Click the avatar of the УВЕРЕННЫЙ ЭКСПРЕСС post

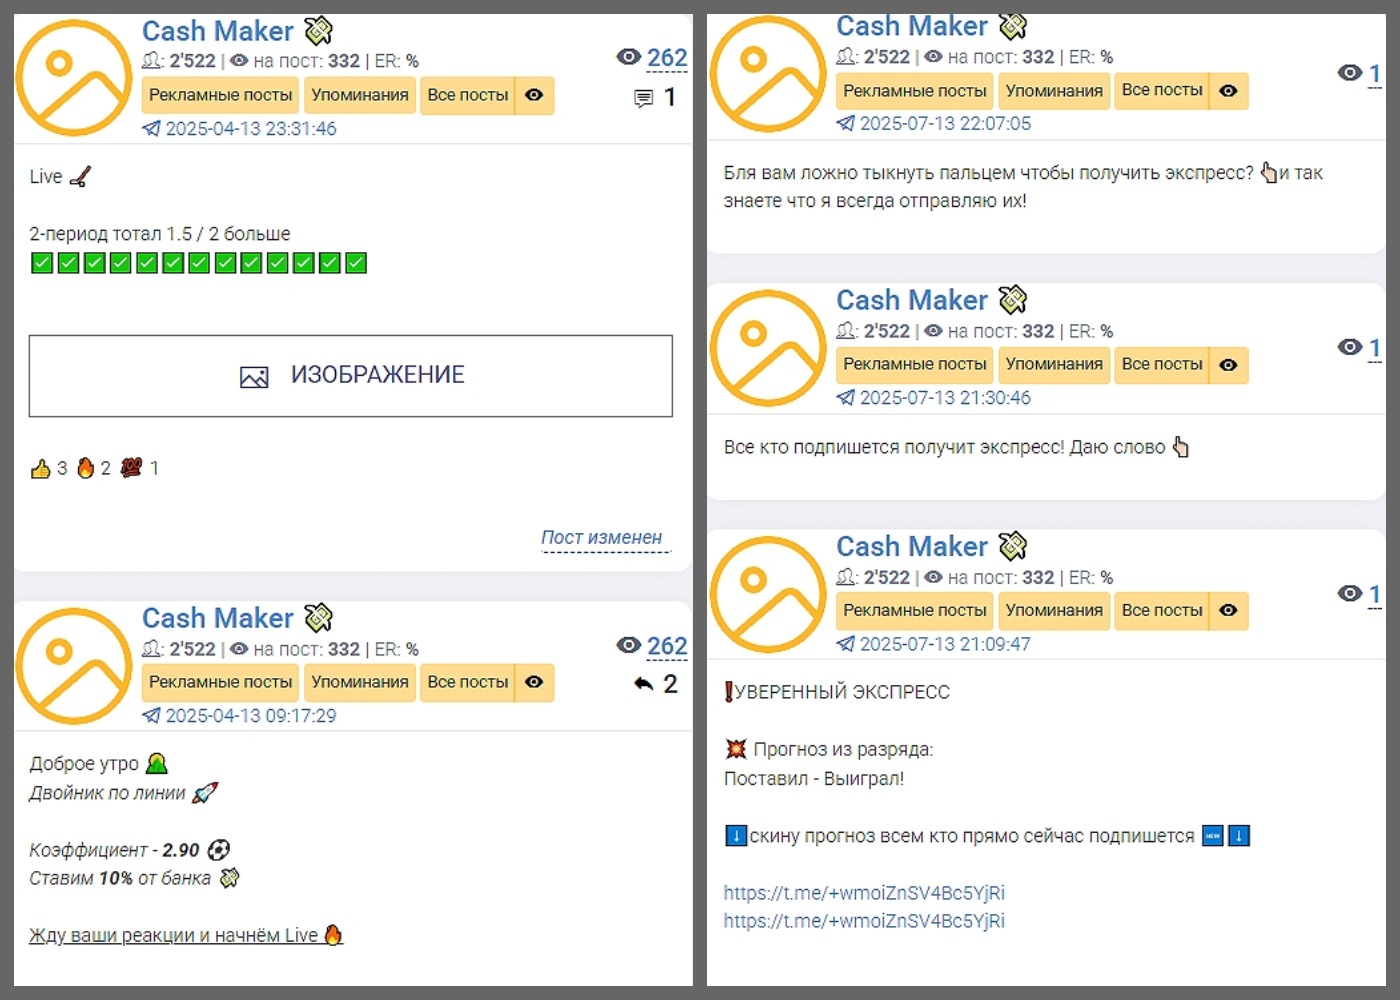click(x=768, y=594)
